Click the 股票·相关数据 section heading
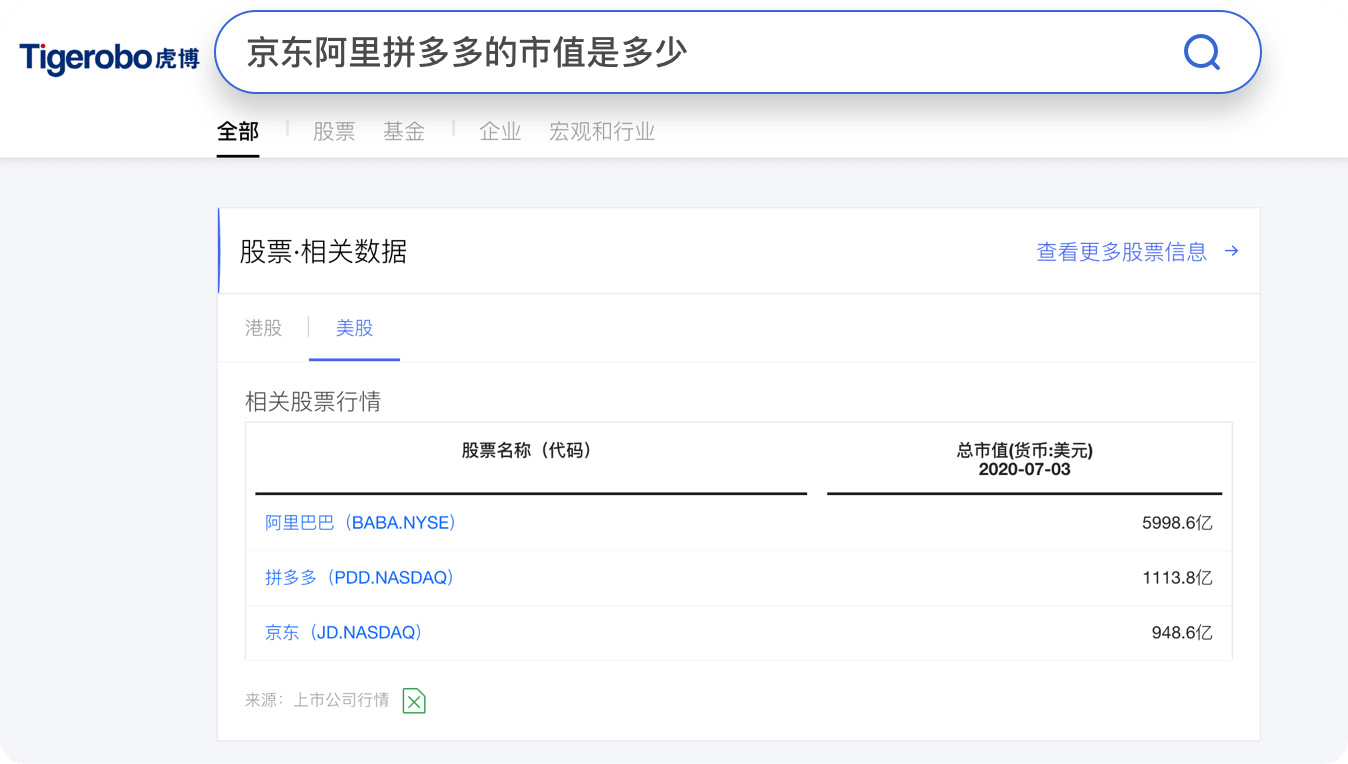This screenshot has width=1348, height=764. 323,251
